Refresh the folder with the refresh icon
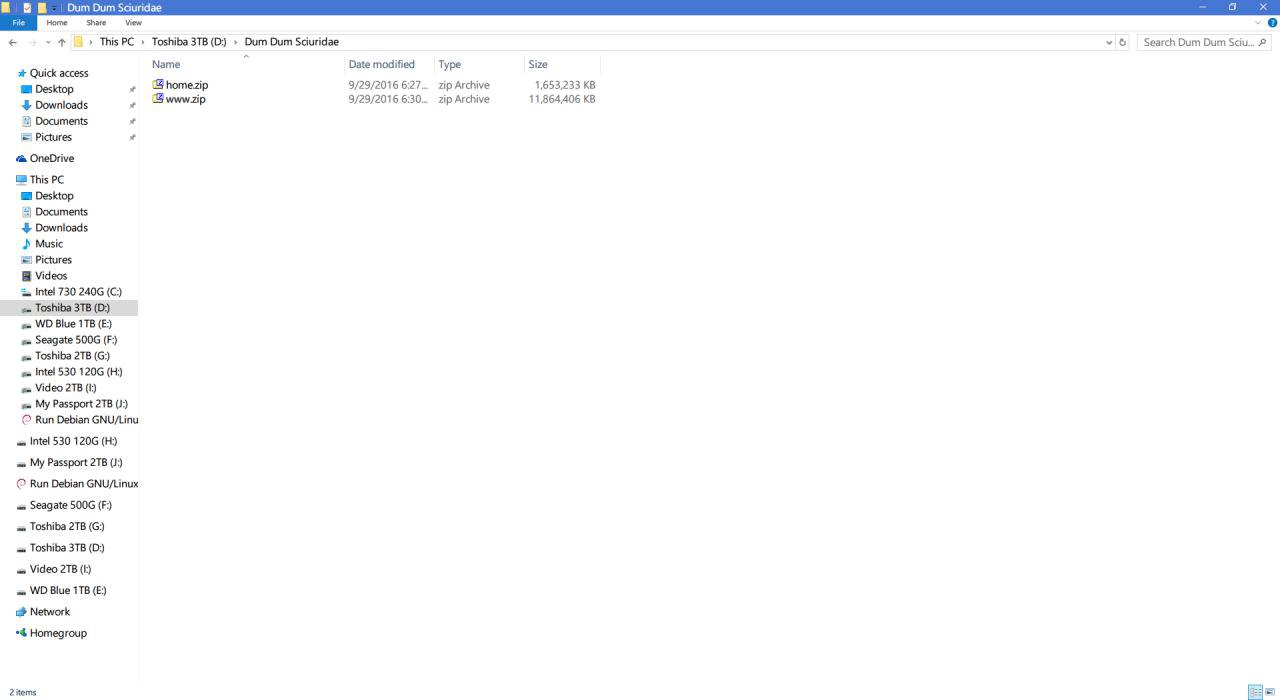 [x=1122, y=42]
